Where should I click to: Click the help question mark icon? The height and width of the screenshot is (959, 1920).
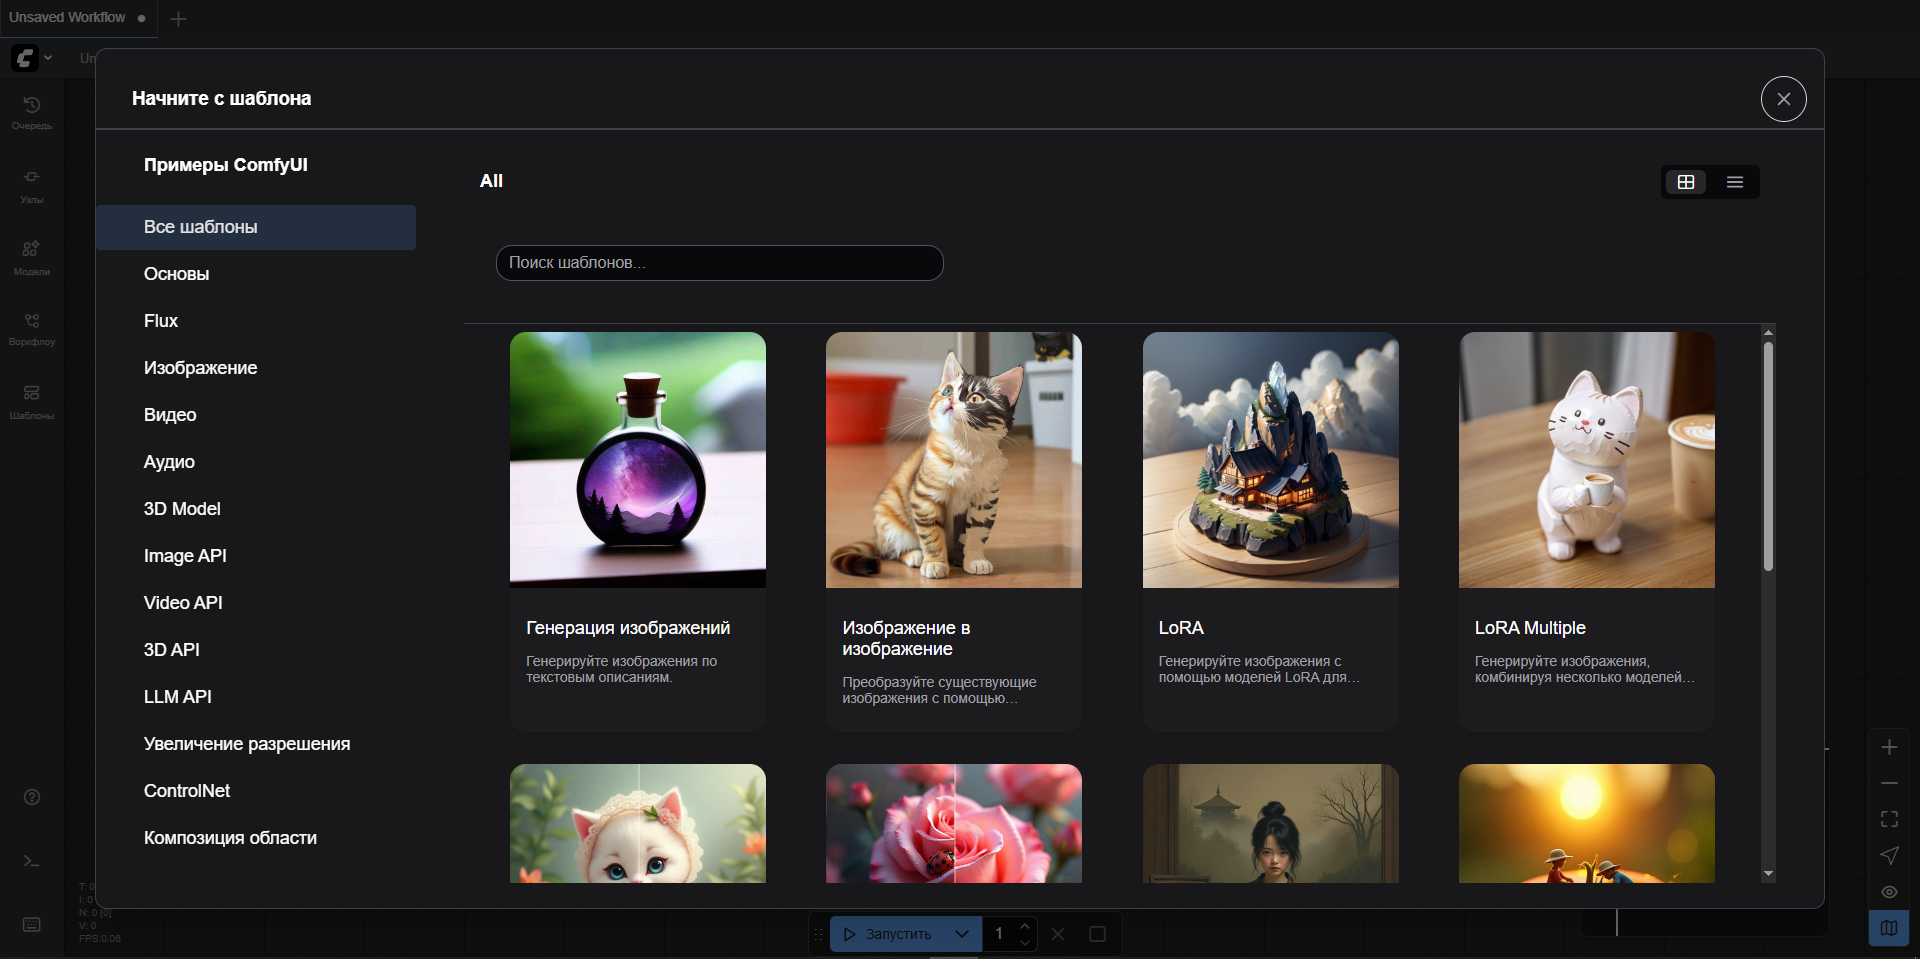point(32,797)
